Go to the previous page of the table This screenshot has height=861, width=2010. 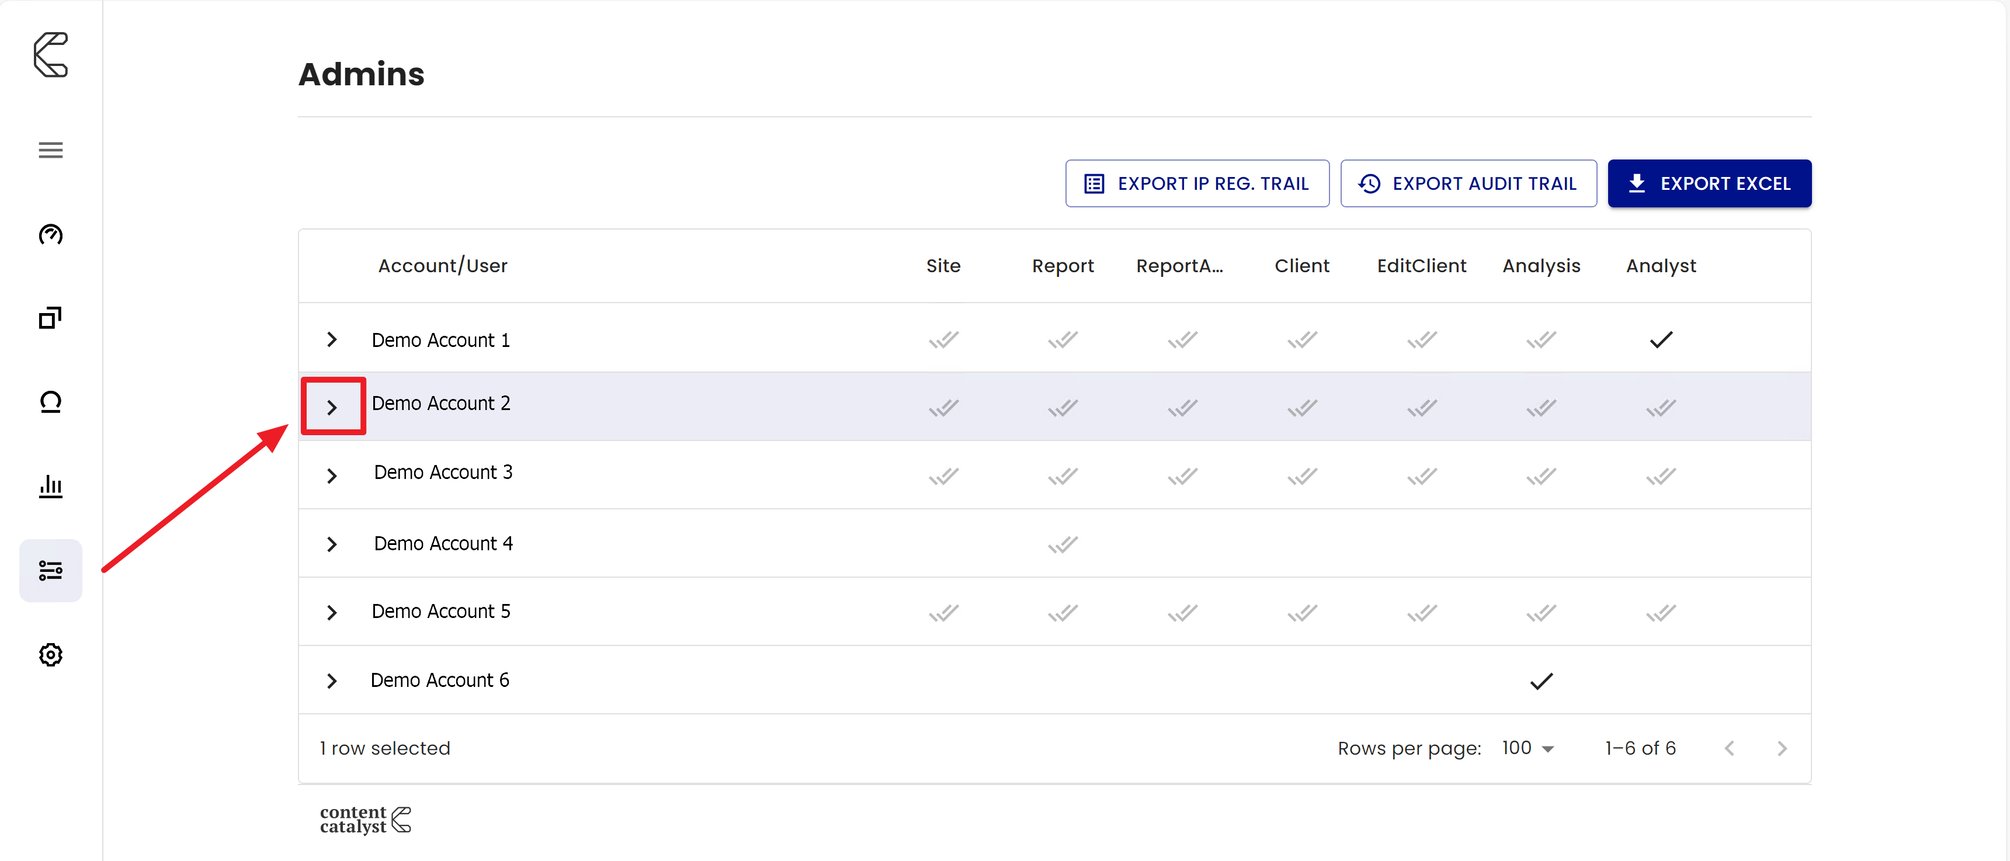(x=1729, y=748)
